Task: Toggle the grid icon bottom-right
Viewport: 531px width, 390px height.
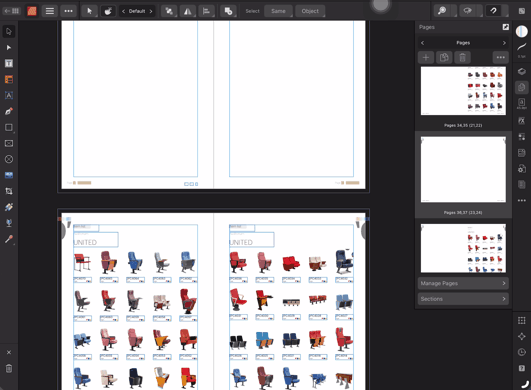Action: coord(522,320)
